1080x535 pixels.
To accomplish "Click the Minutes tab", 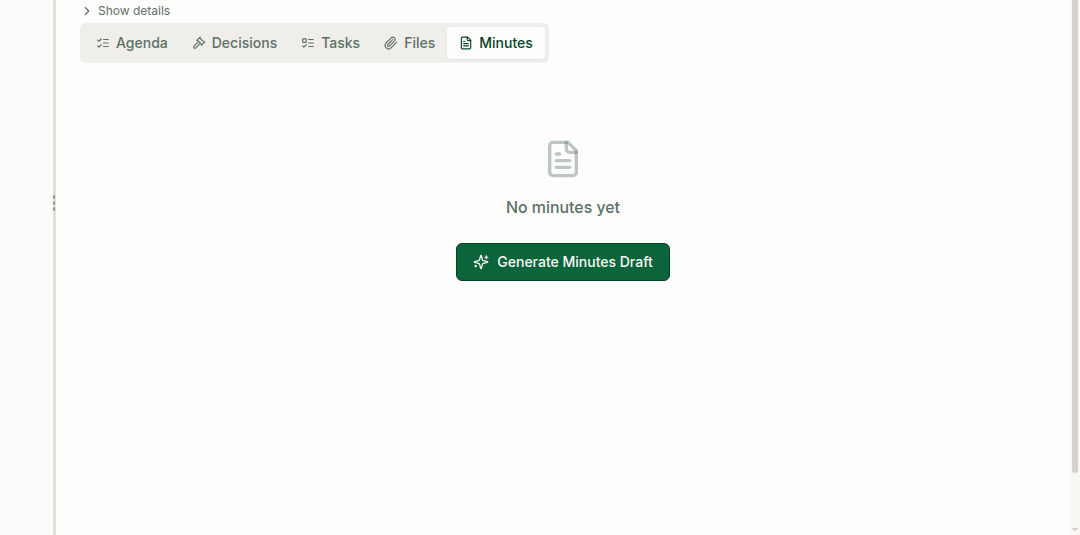I will coord(496,43).
